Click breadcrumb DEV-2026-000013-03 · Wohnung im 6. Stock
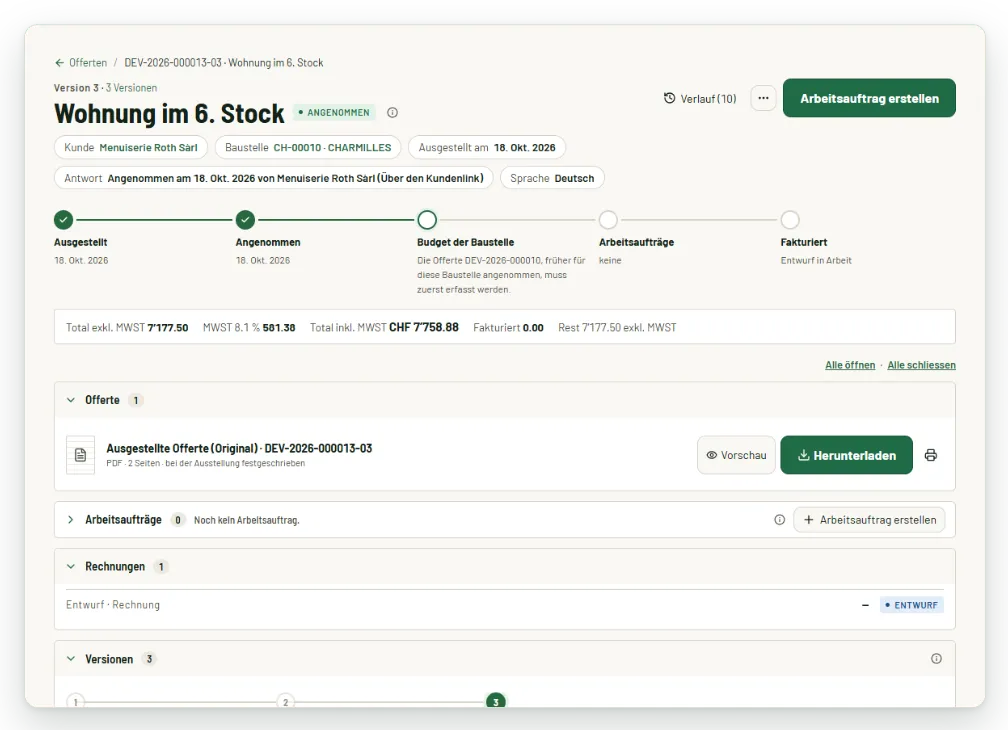This screenshot has width=1008, height=730. coord(224,63)
